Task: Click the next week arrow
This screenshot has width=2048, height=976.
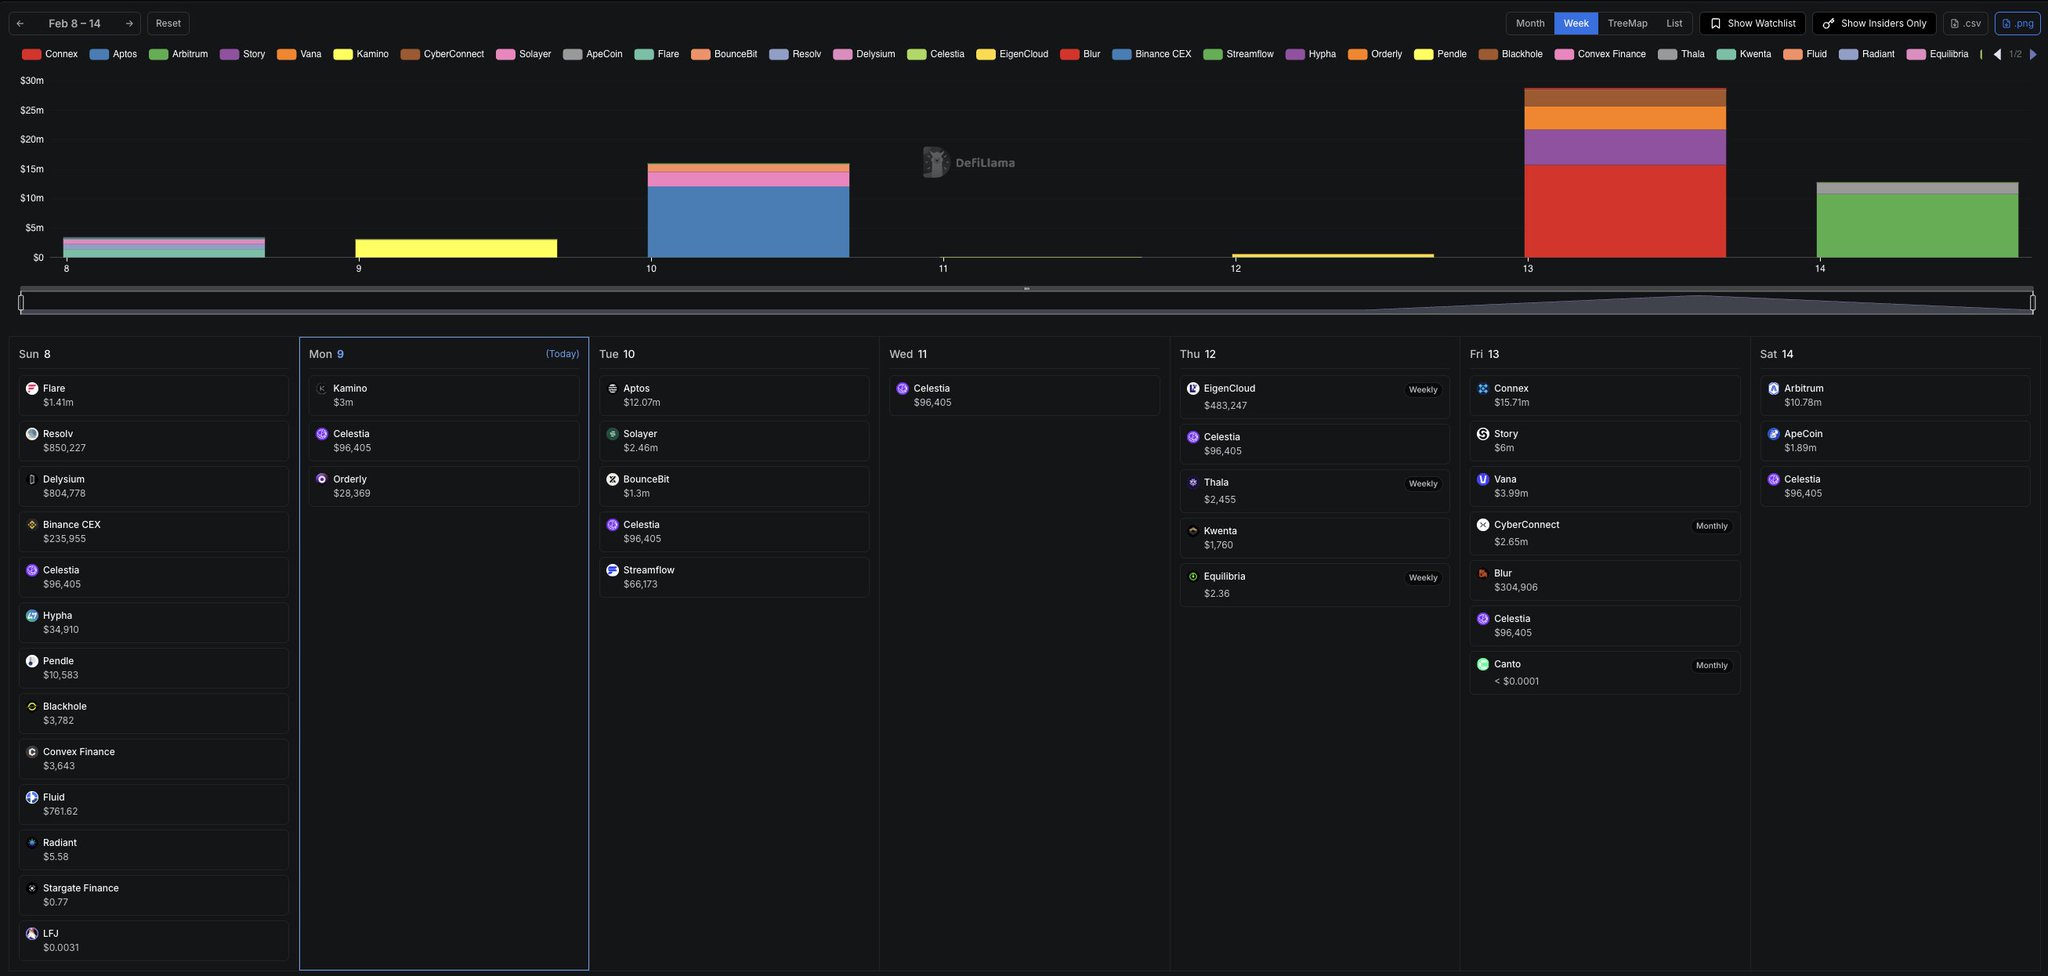Action: [x=129, y=23]
